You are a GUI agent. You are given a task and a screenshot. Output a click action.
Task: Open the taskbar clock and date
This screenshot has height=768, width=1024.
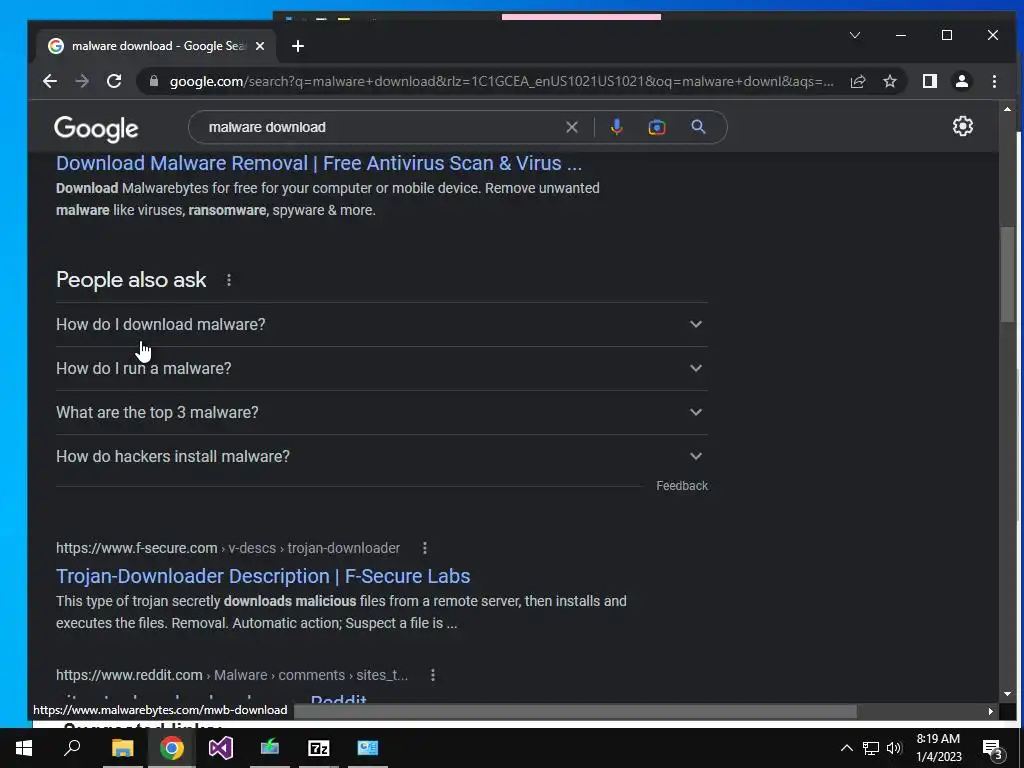coord(938,748)
